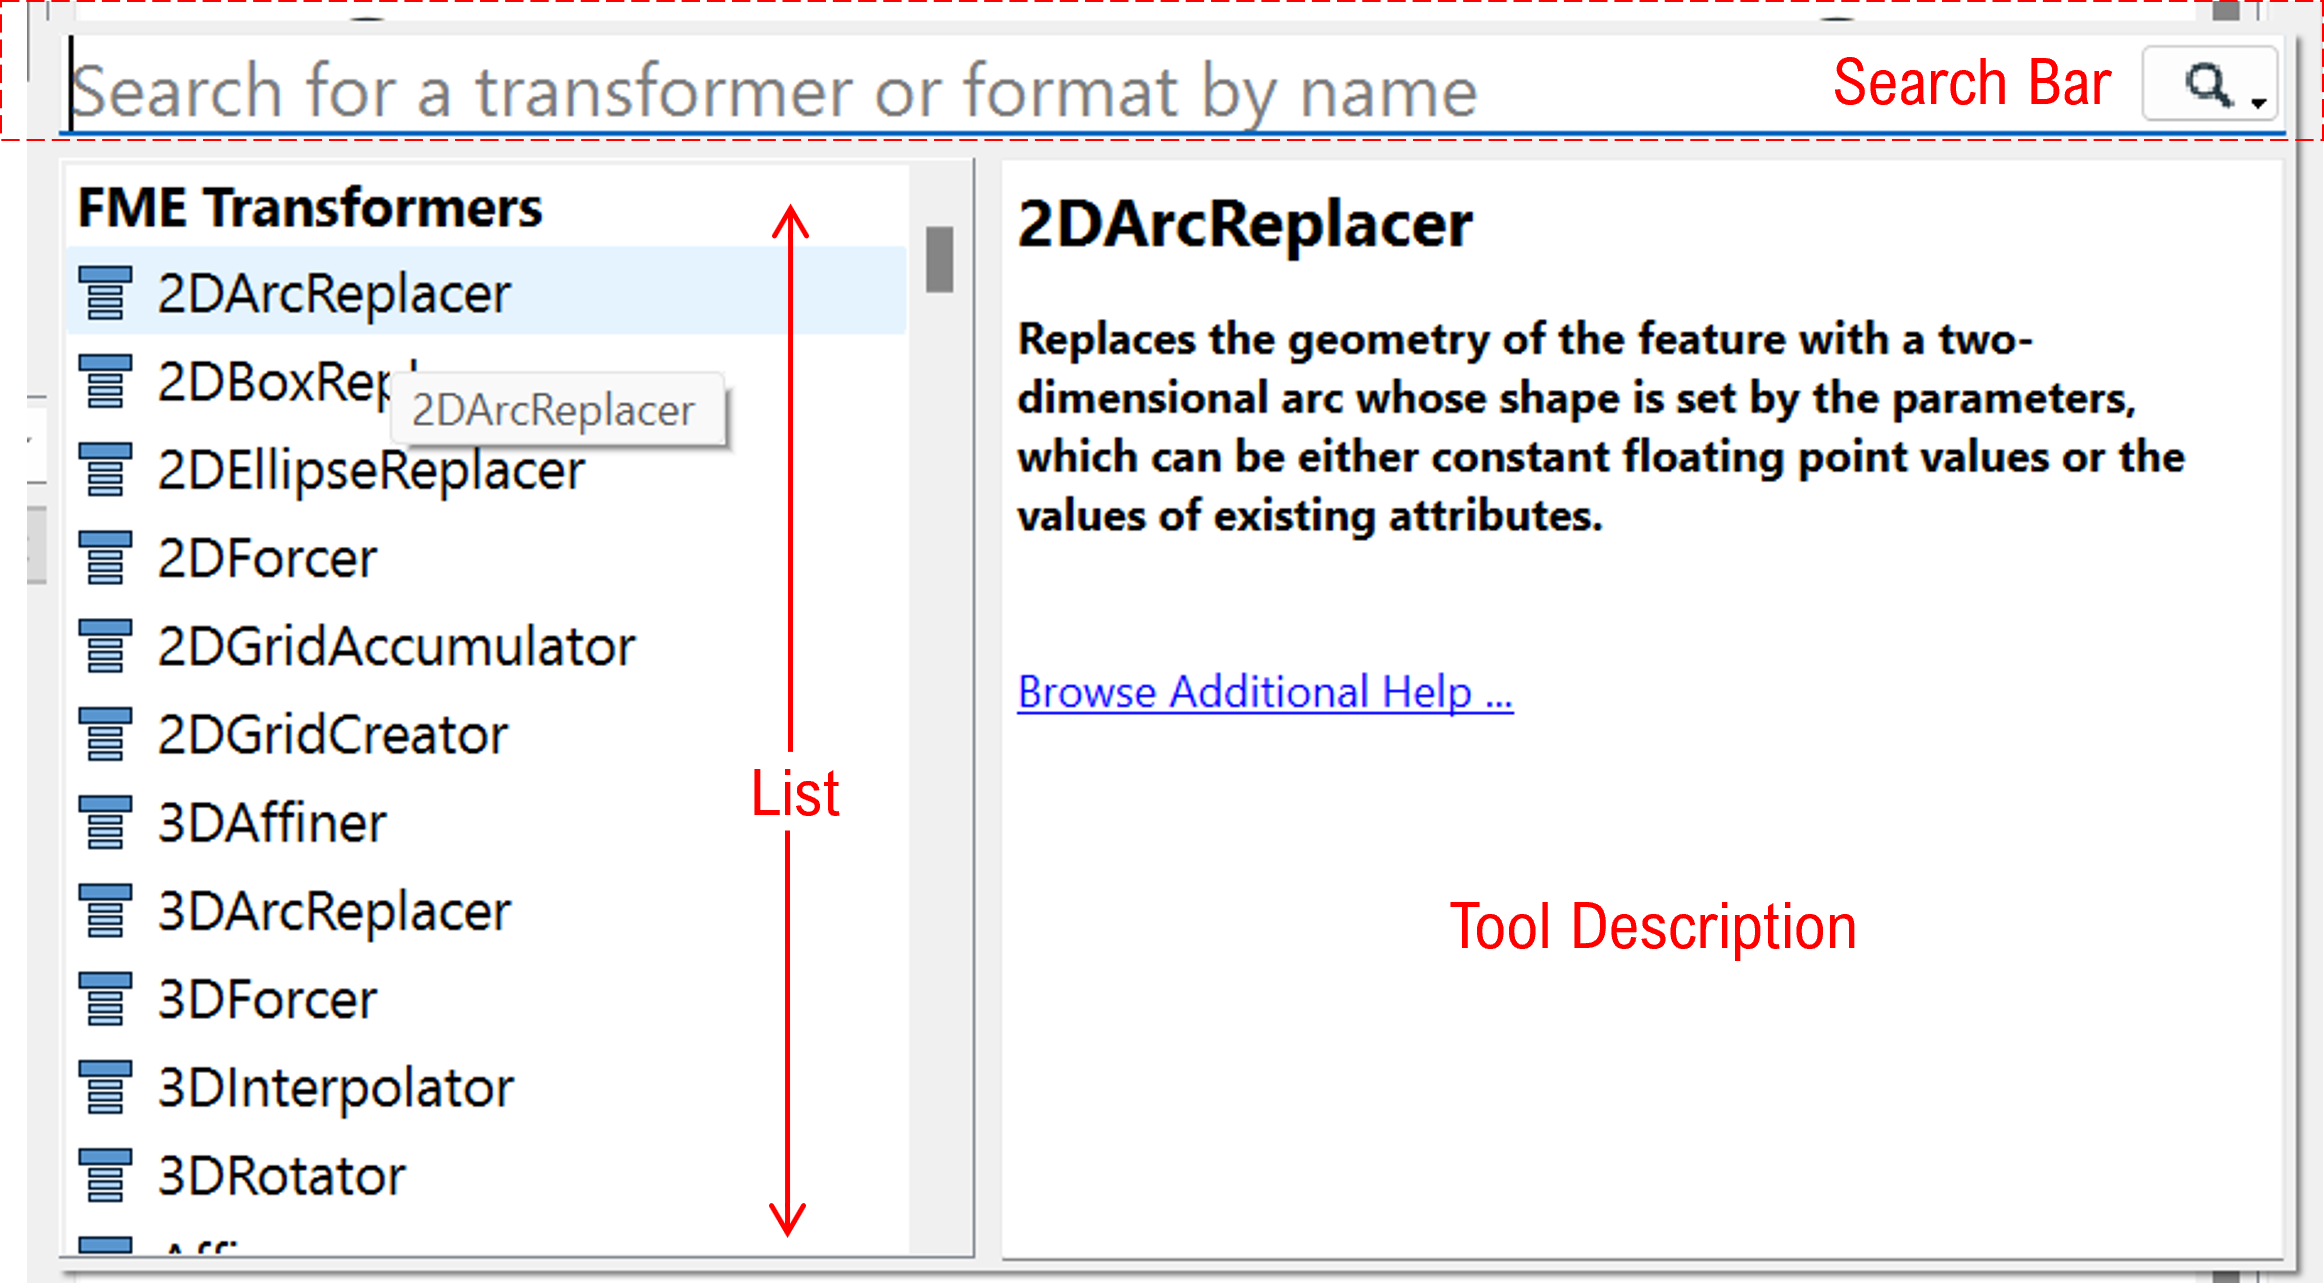
Task: Select 3DInterpolator in the list
Action: [486, 1086]
